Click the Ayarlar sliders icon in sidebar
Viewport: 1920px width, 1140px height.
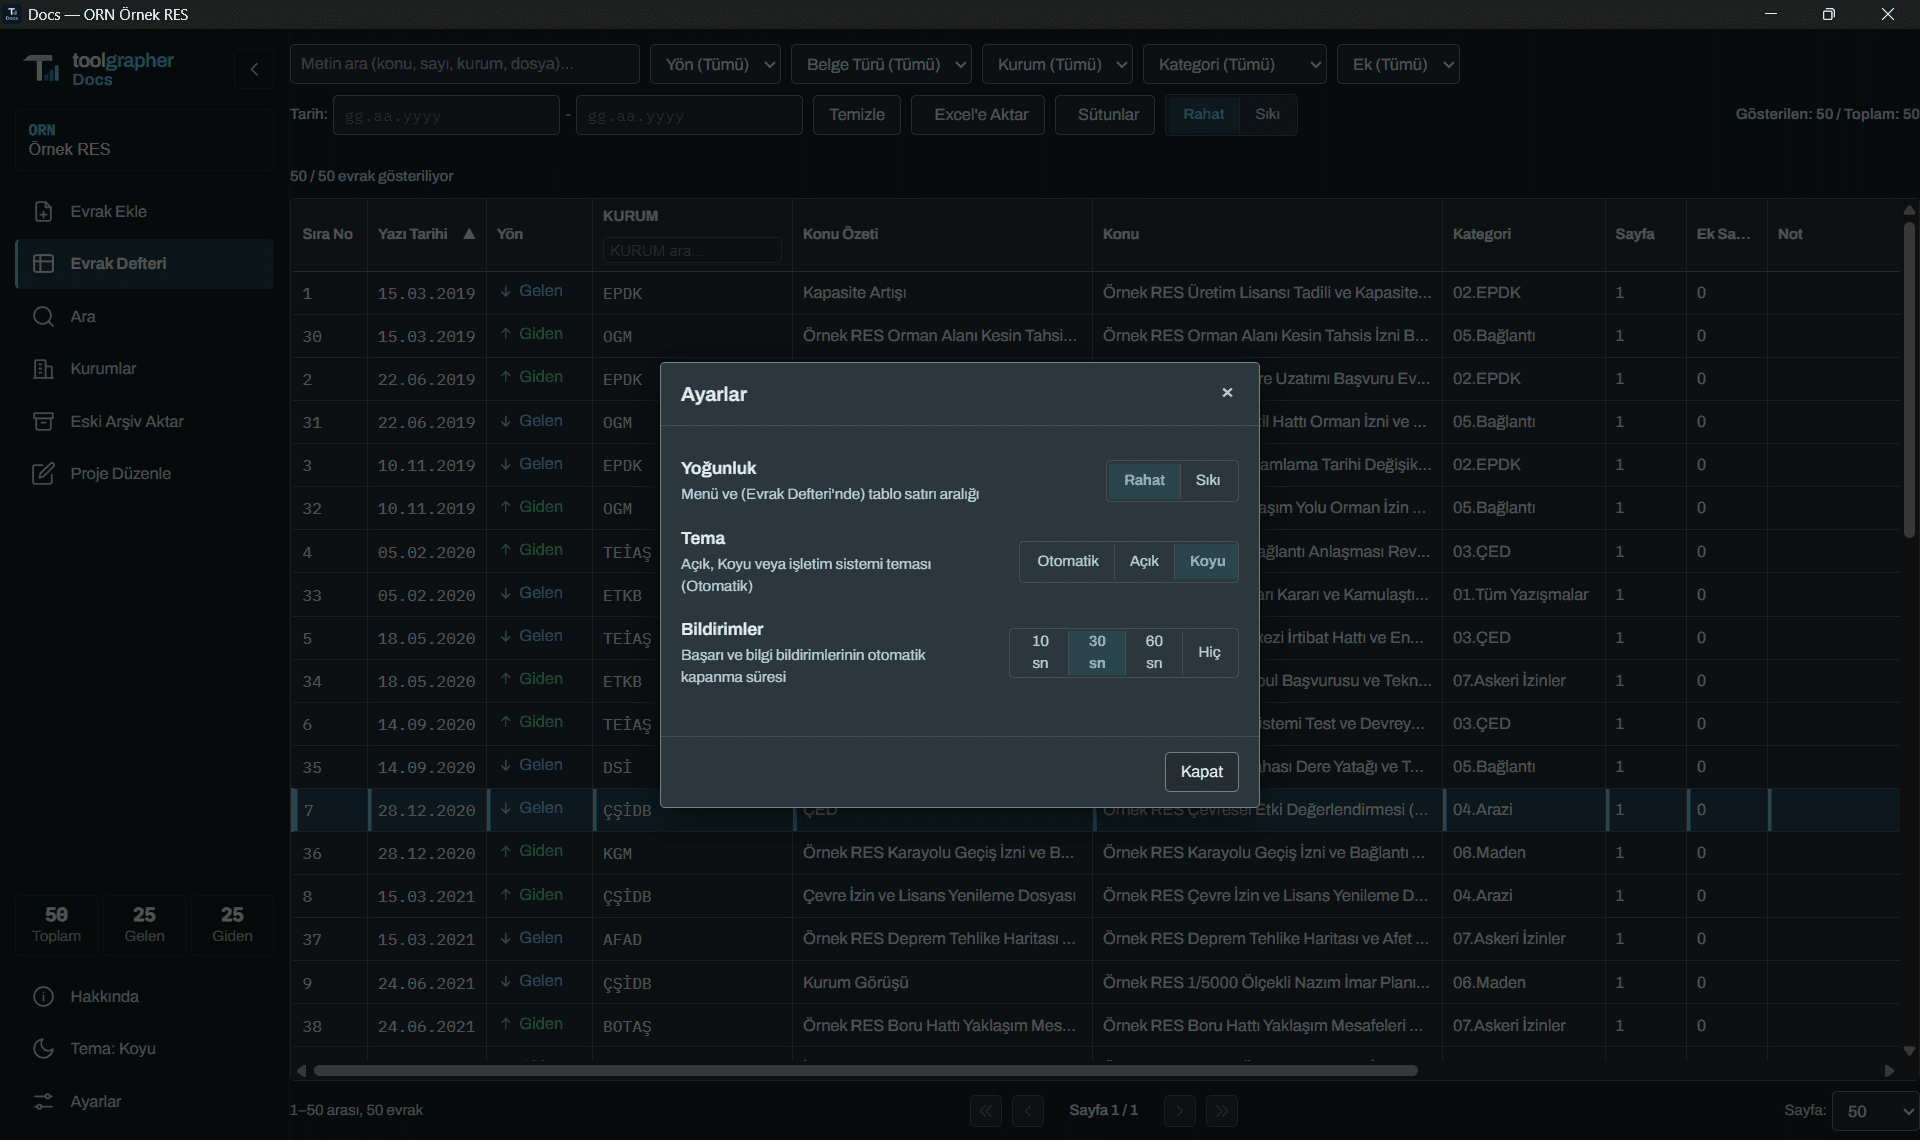click(x=43, y=1101)
